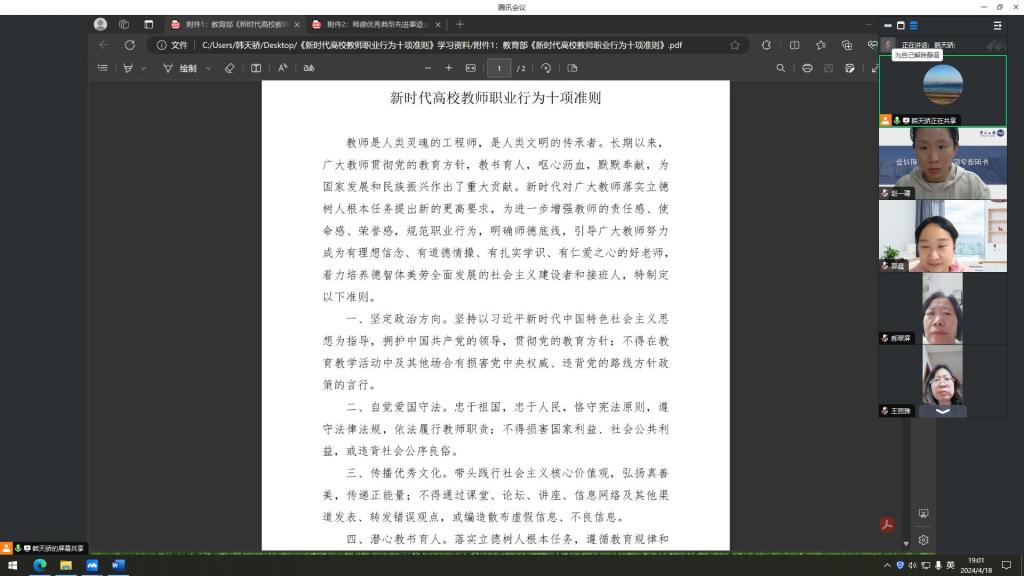Expand the draw (绘制) tool options arrow

[x=208, y=68]
